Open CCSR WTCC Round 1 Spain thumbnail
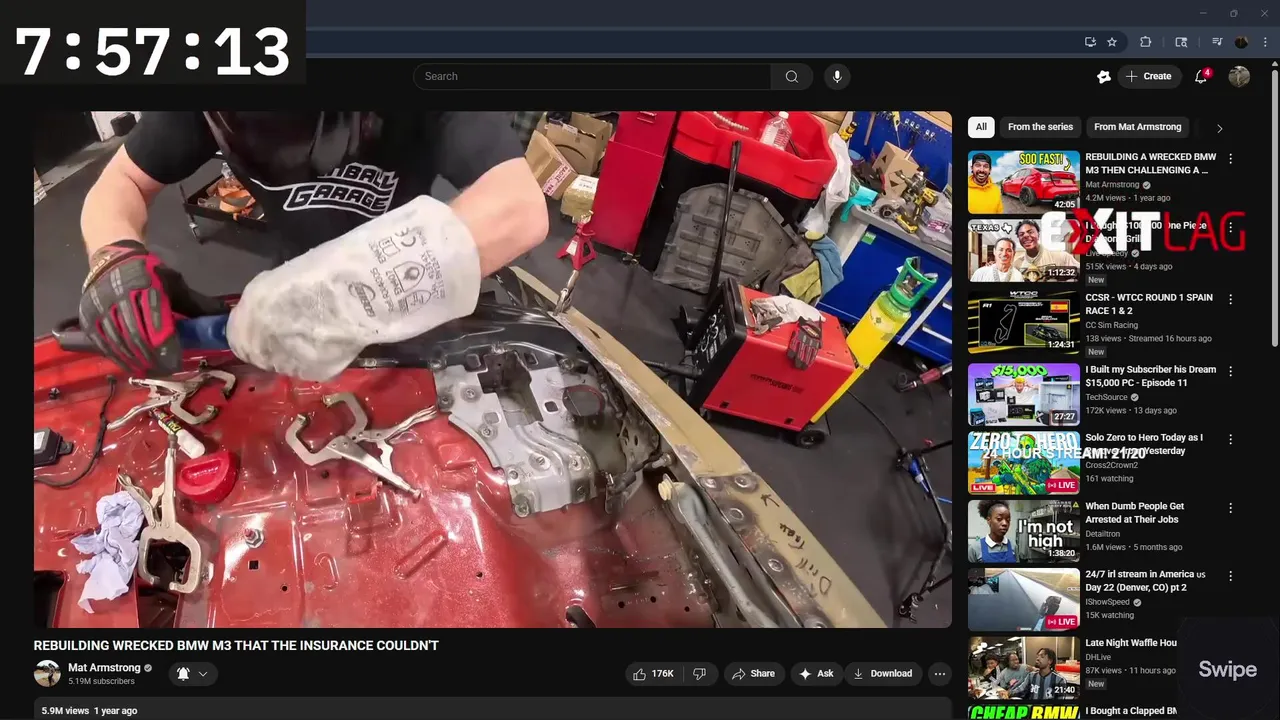The image size is (1280, 720). tap(1024, 322)
